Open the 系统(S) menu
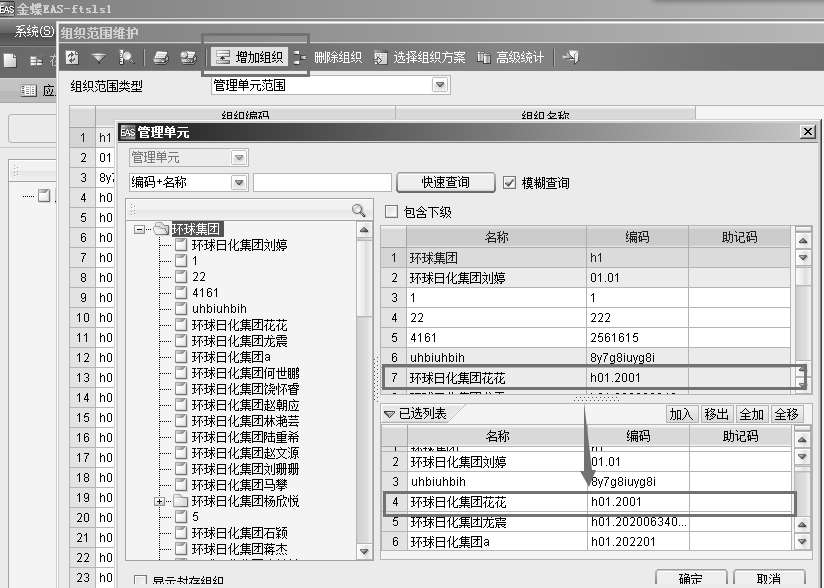Screen dimensions: 824x588 pos(34,32)
